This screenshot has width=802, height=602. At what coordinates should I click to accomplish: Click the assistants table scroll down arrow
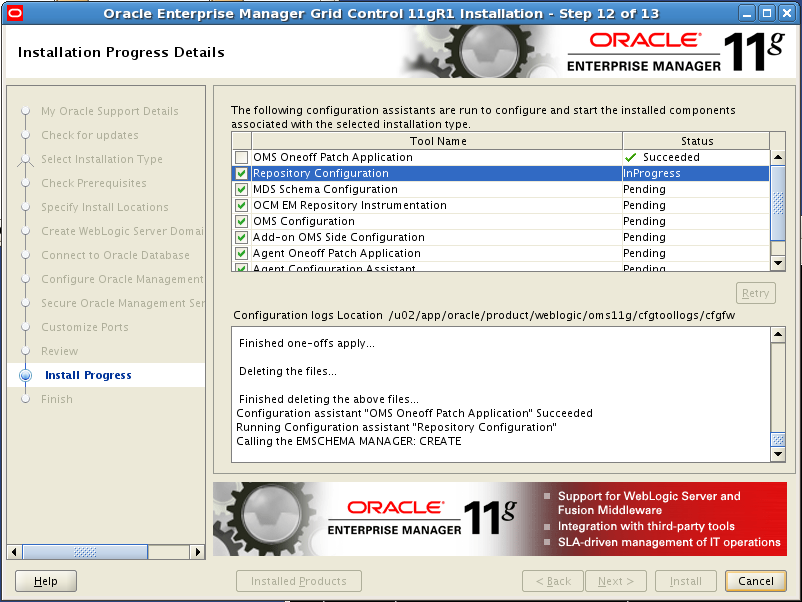[778, 263]
